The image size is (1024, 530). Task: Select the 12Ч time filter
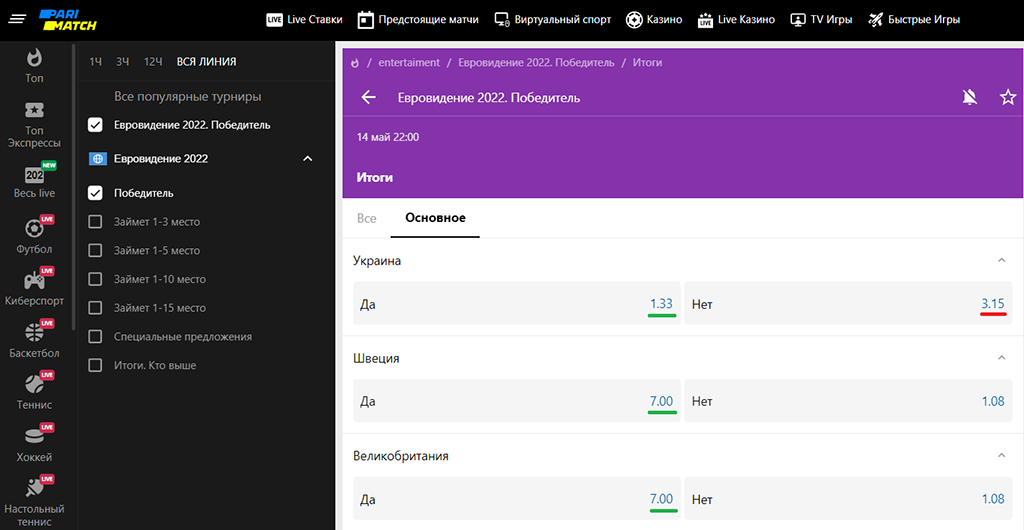tap(153, 62)
